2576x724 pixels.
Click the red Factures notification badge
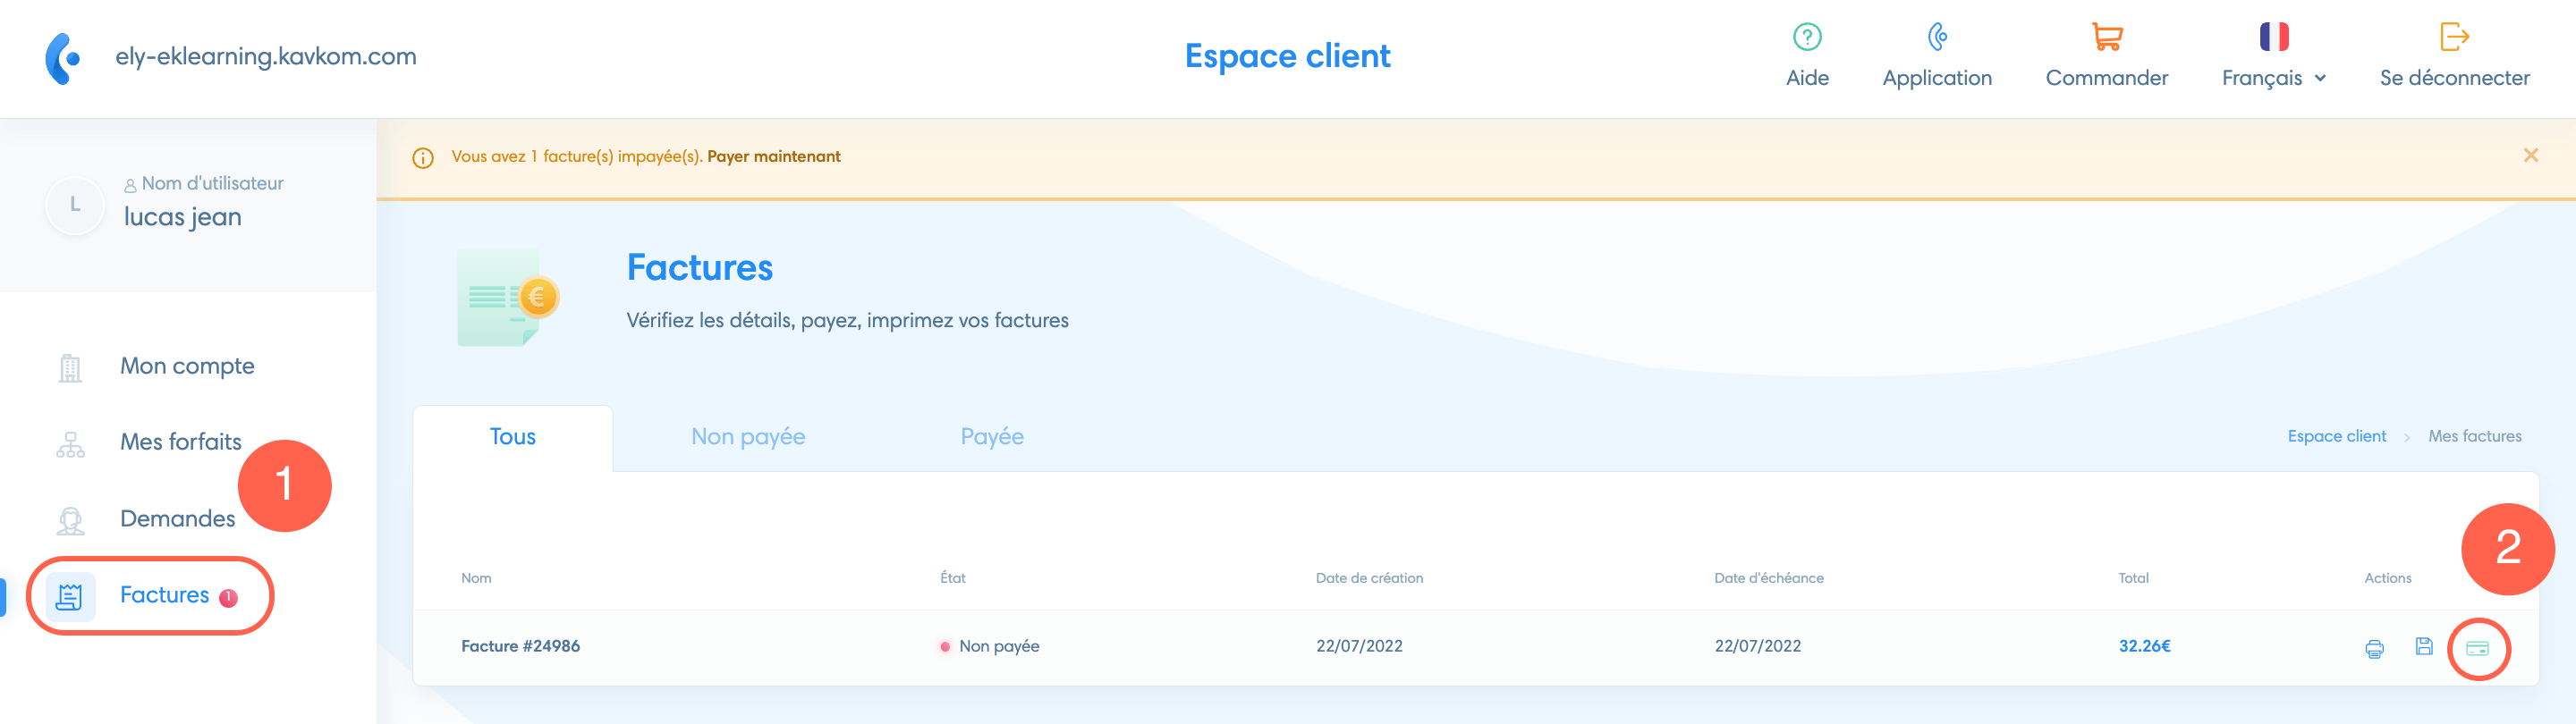click(x=228, y=598)
